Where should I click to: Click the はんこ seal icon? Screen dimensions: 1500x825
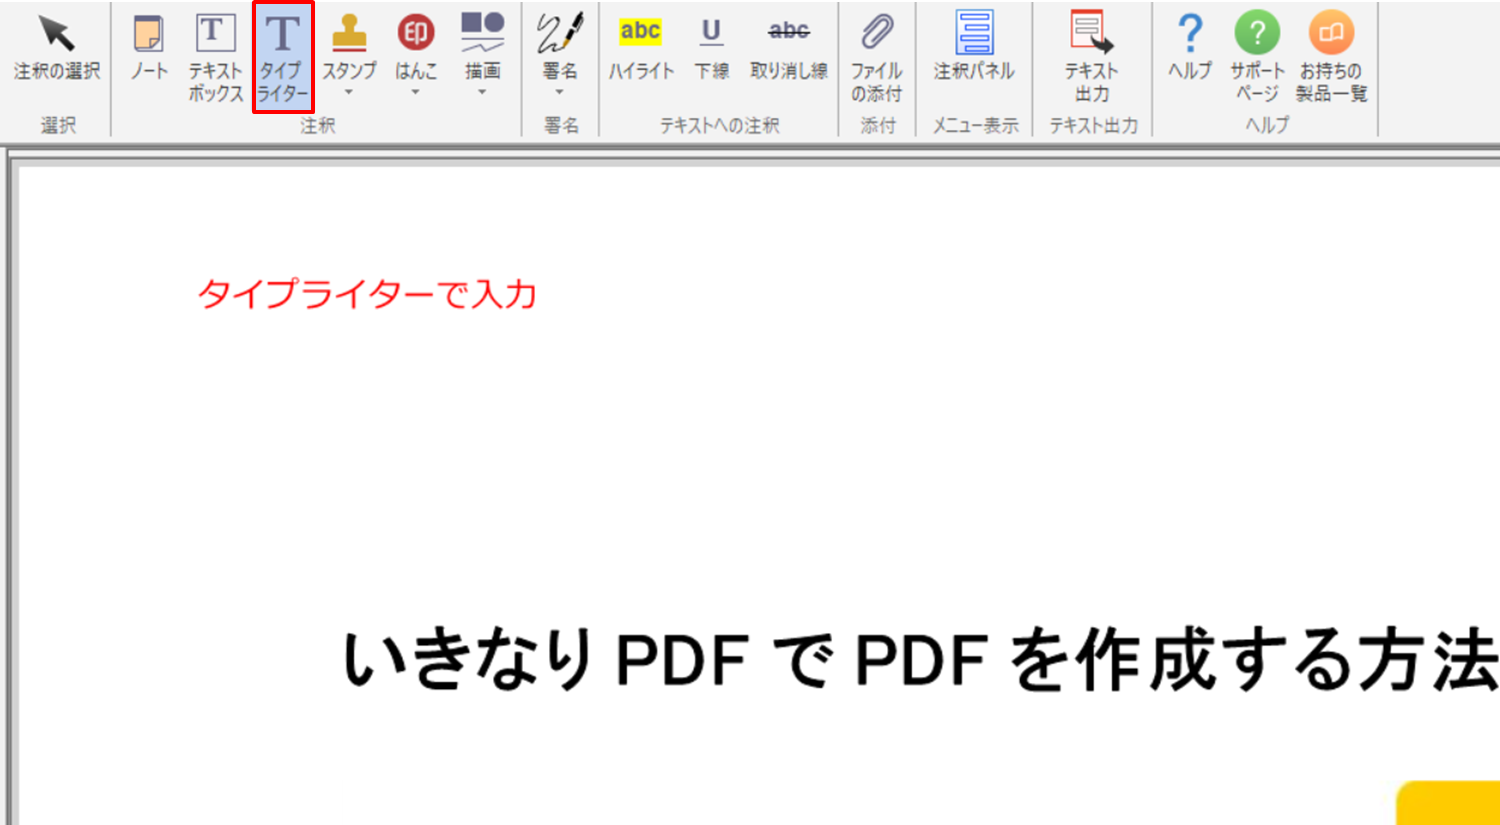(416, 35)
